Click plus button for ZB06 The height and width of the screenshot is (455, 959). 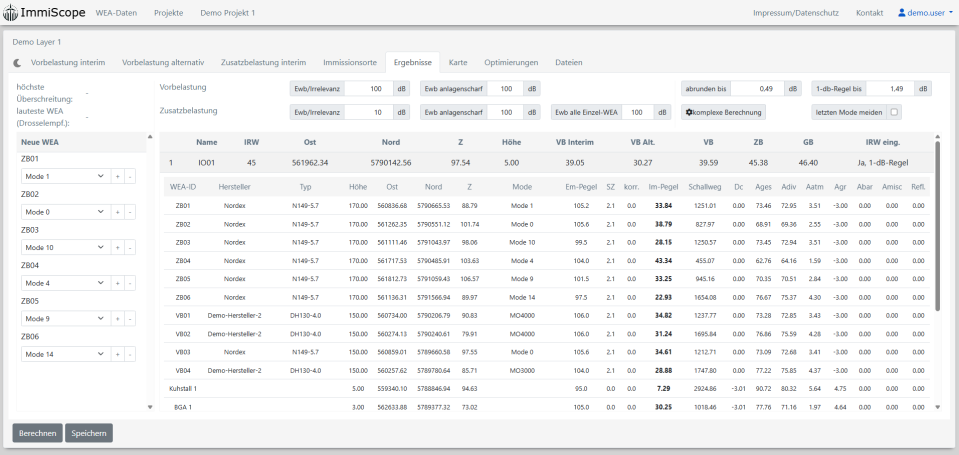click(118, 355)
